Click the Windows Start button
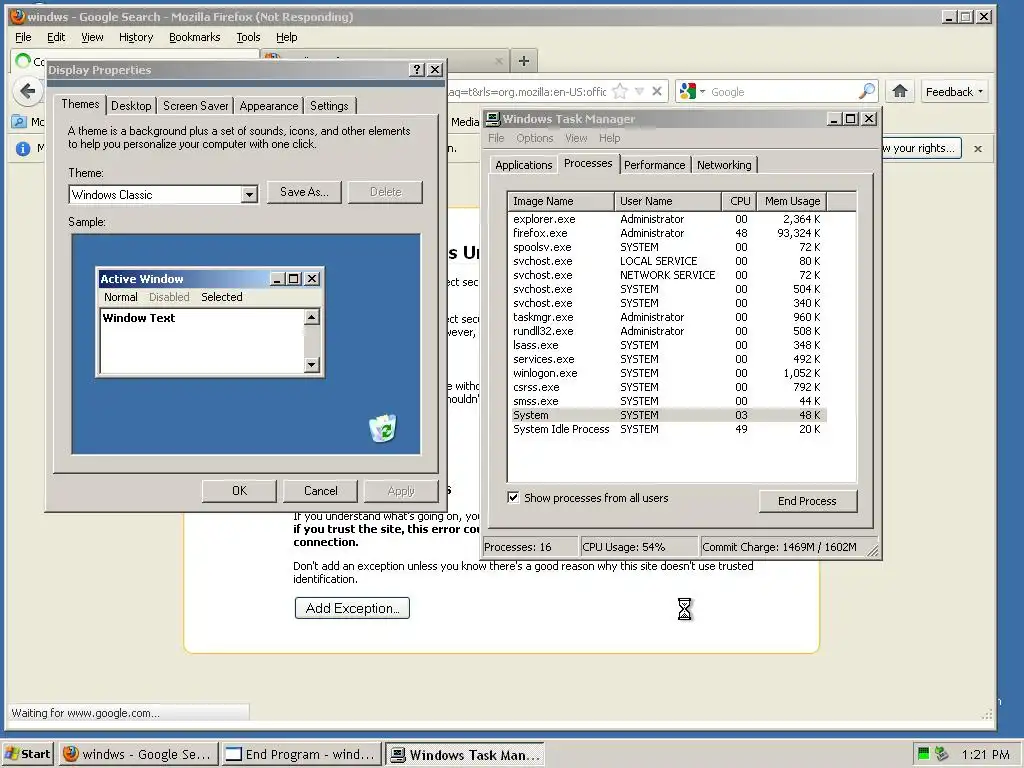 29,754
